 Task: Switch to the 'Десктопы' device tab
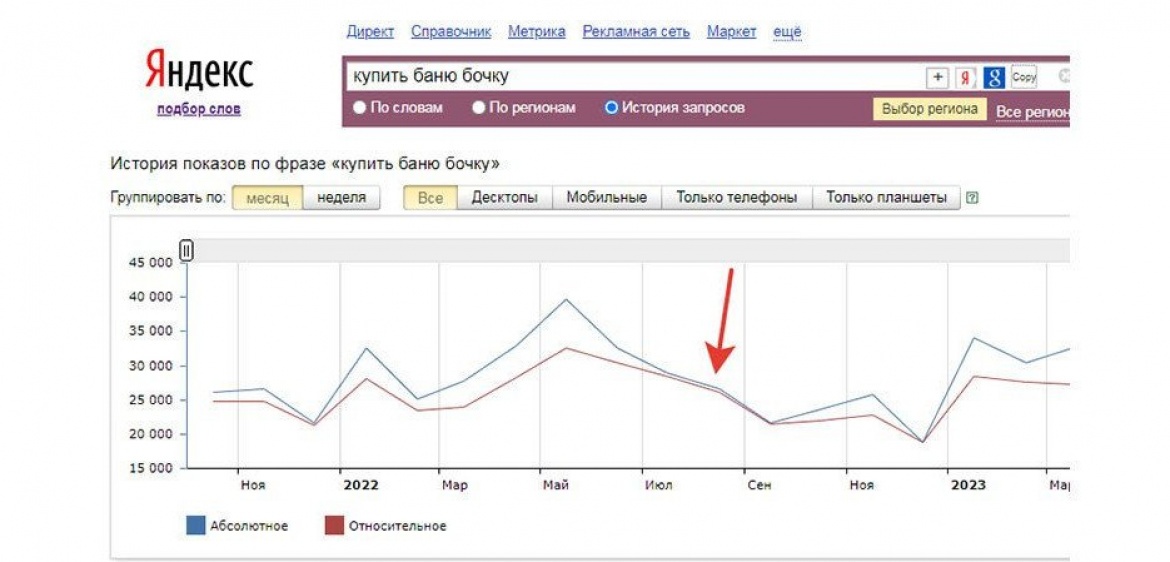coord(504,198)
